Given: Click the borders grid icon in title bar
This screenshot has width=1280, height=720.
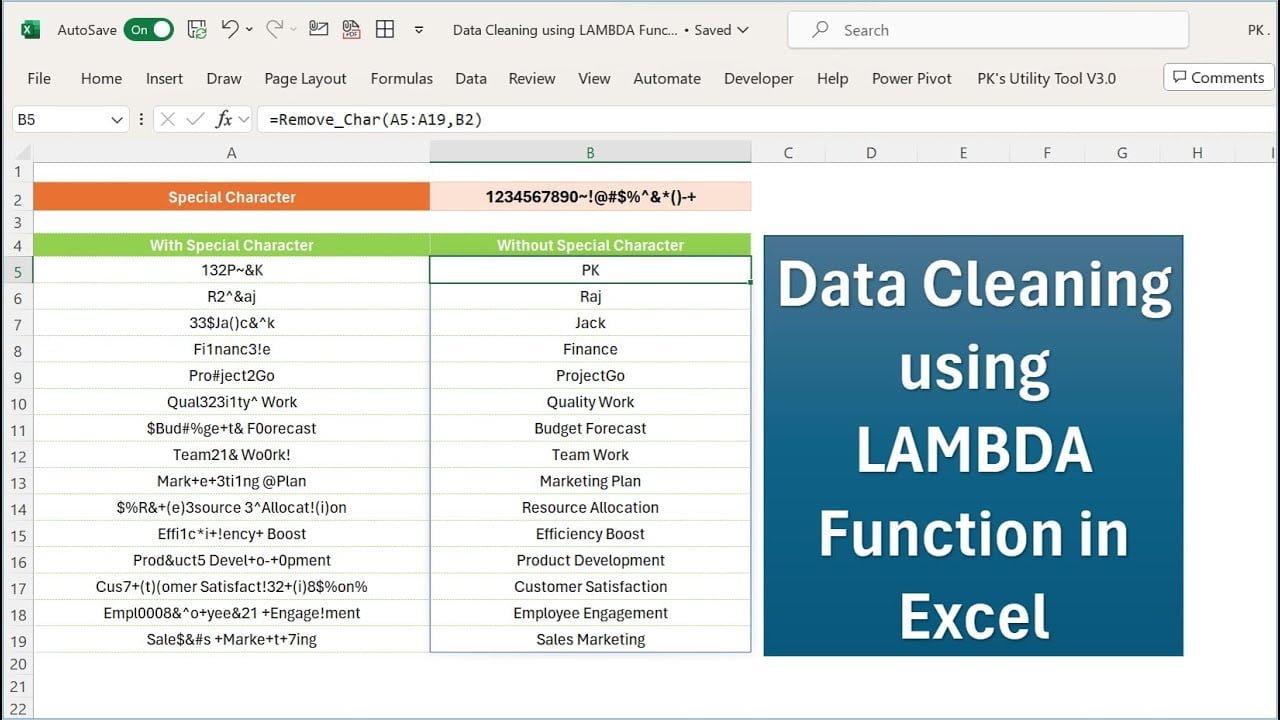Looking at the screenshot, I should (x=385, y=29).
